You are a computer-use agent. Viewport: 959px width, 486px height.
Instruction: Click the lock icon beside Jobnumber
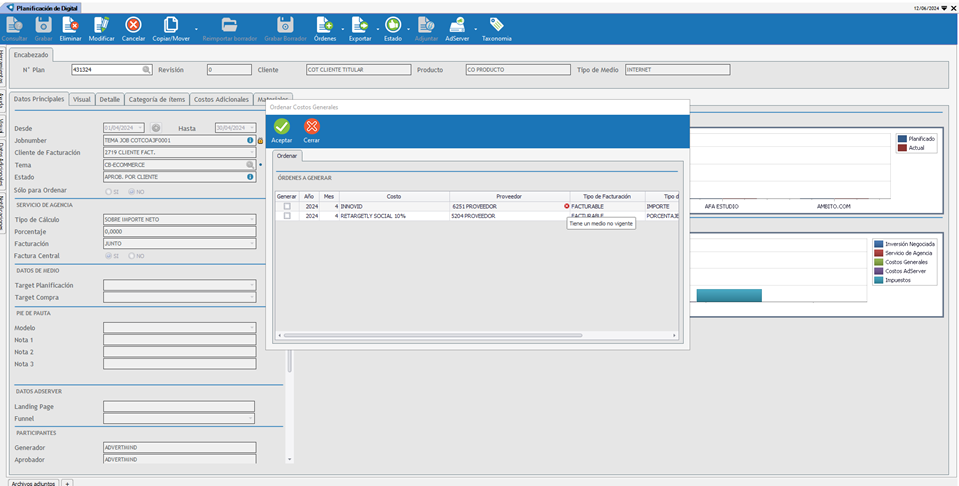click(x=260, y=141)
